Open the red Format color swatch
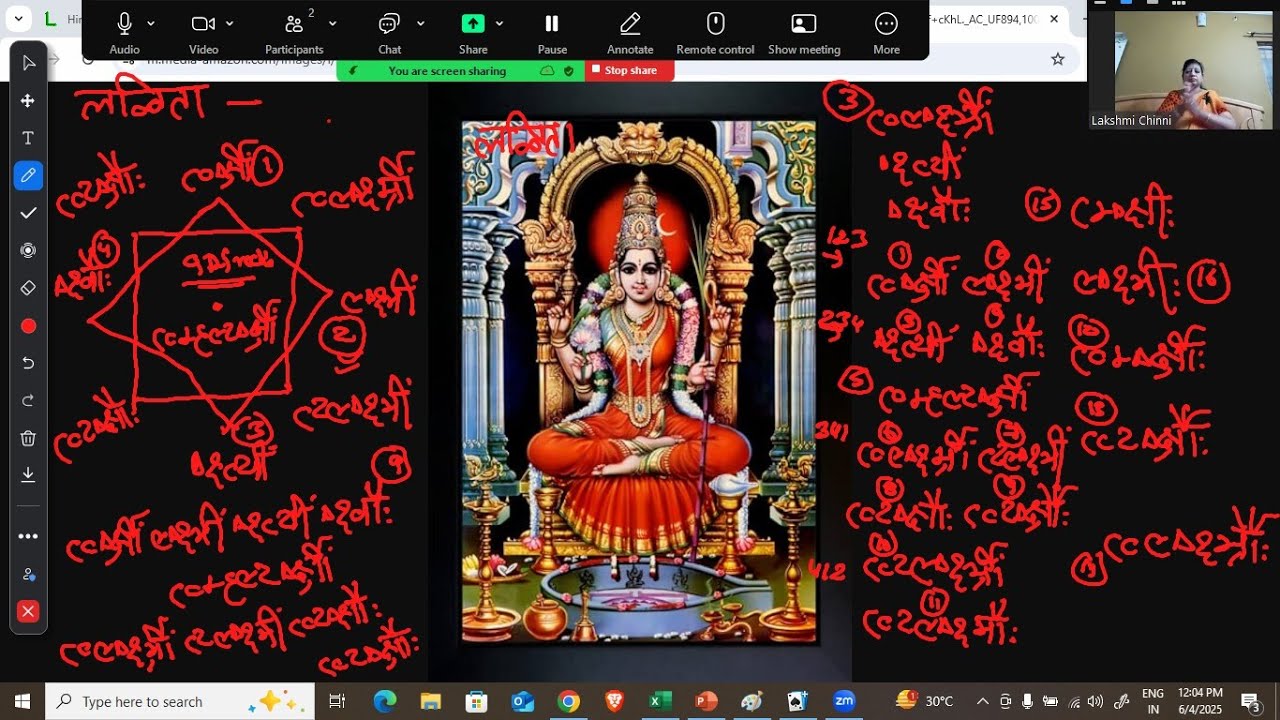This screenshot has height=720, width=1280. (x=28, y=326)
